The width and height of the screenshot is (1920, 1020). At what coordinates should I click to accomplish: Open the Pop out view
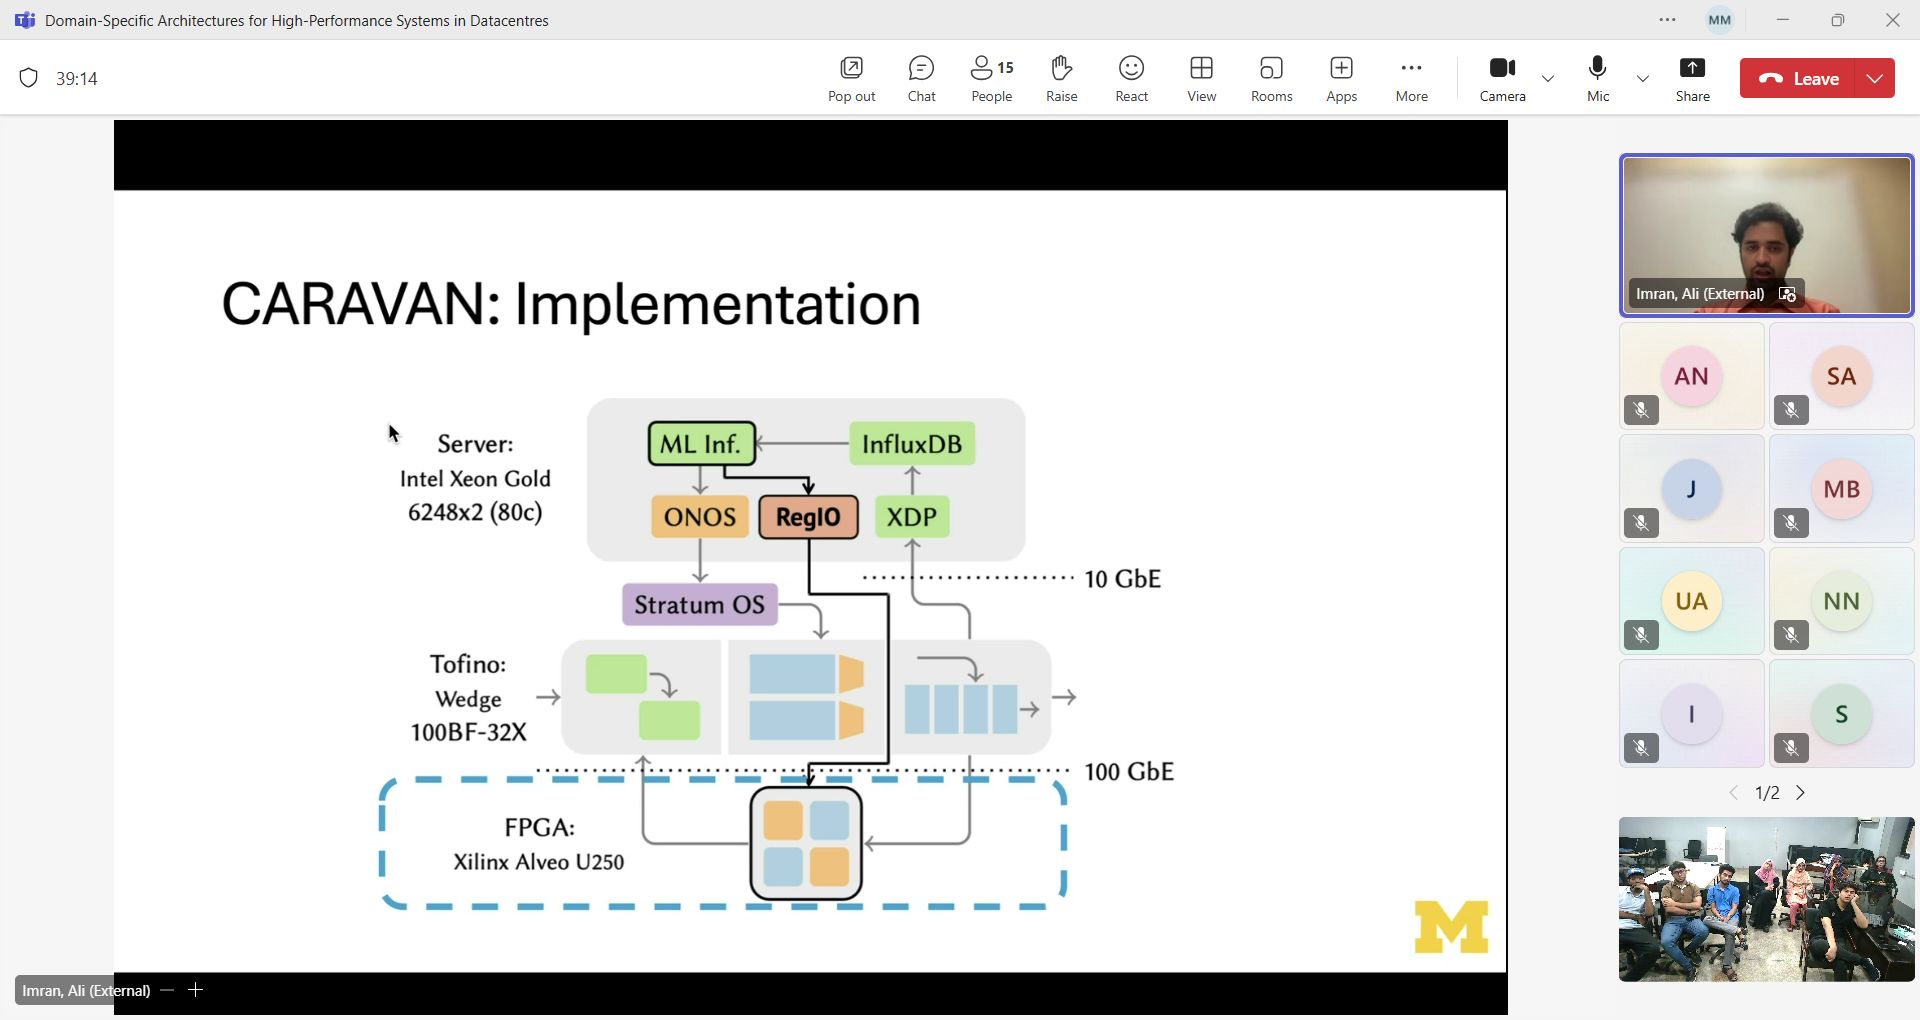click(851, 79)
